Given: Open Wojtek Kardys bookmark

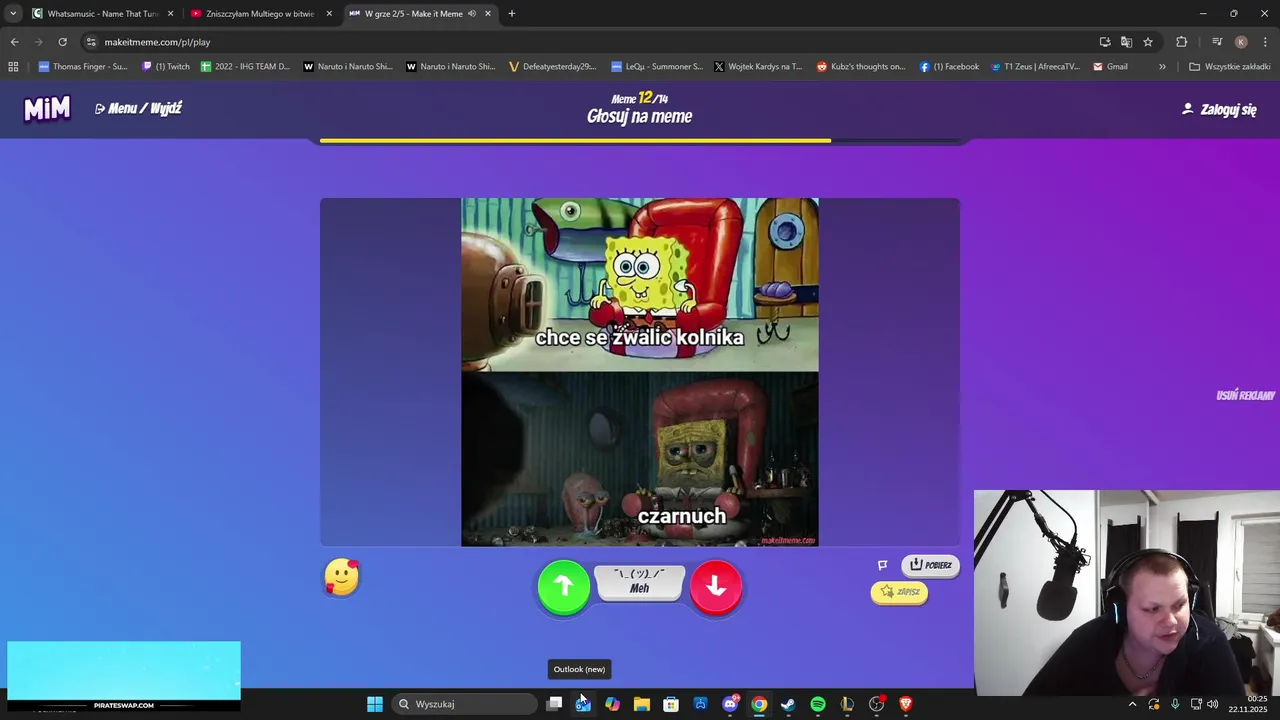Looking at the screenshot, I should click(x=758, y=67).
